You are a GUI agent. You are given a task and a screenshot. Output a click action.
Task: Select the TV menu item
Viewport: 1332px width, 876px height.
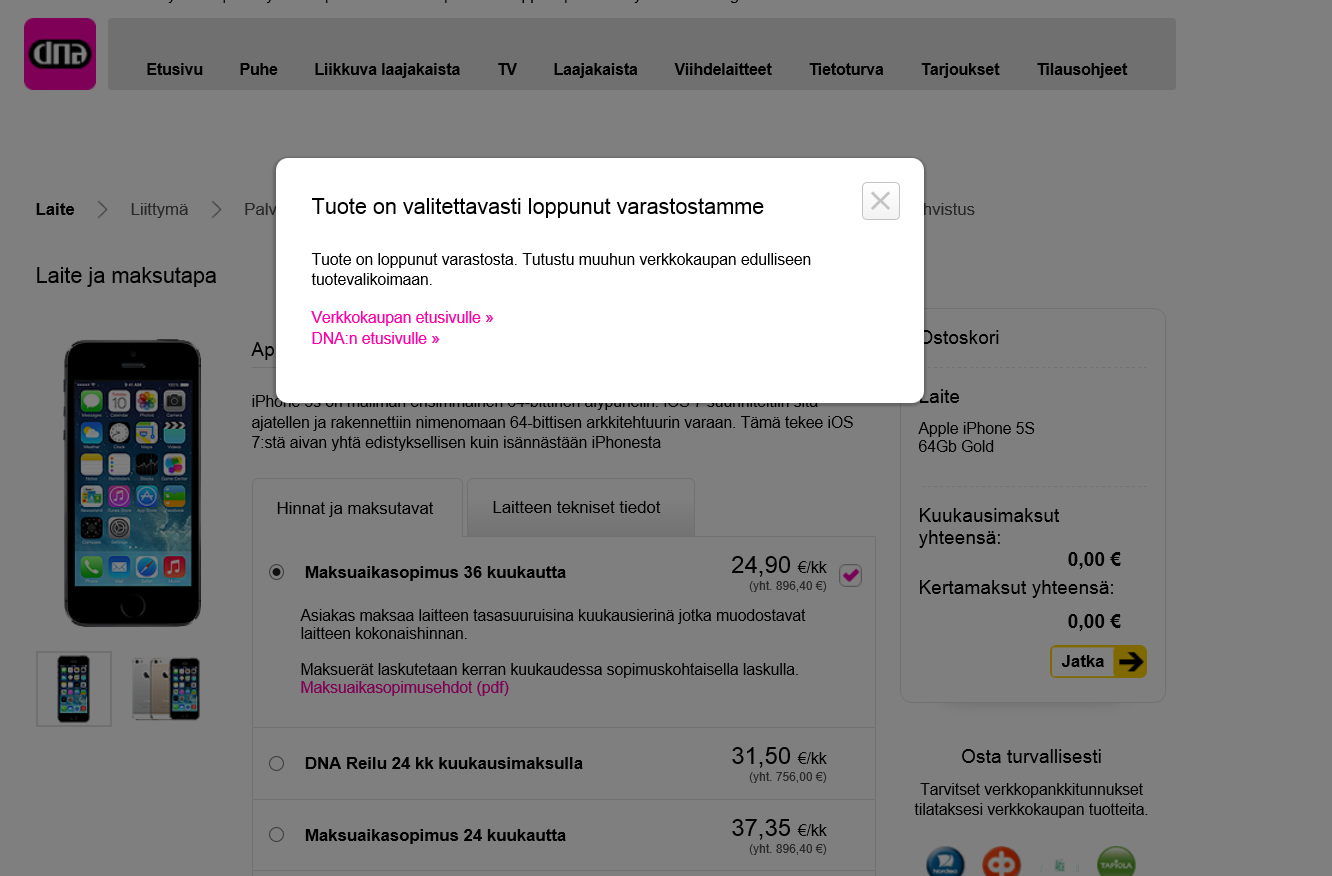point(507,69)
